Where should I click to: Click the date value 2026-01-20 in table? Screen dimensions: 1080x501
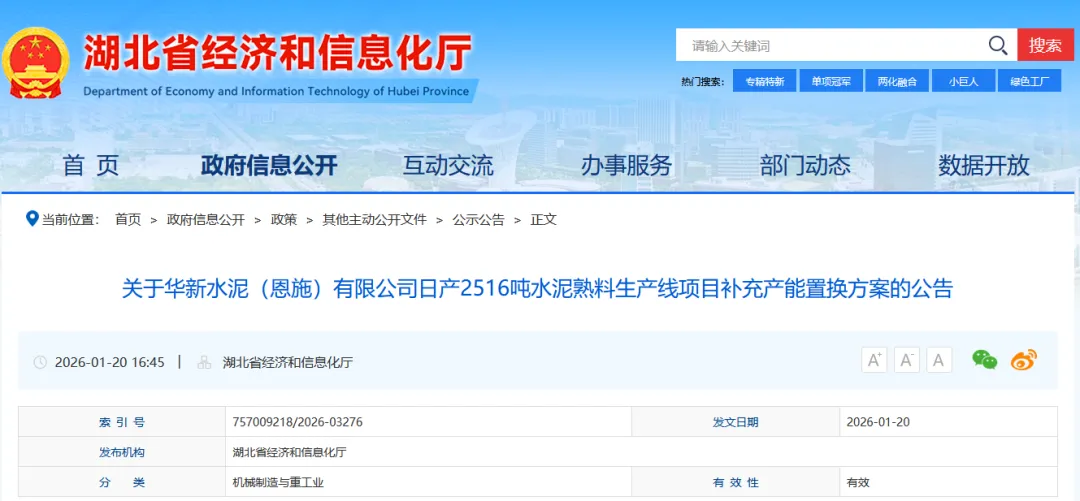[x=878, y=422]
